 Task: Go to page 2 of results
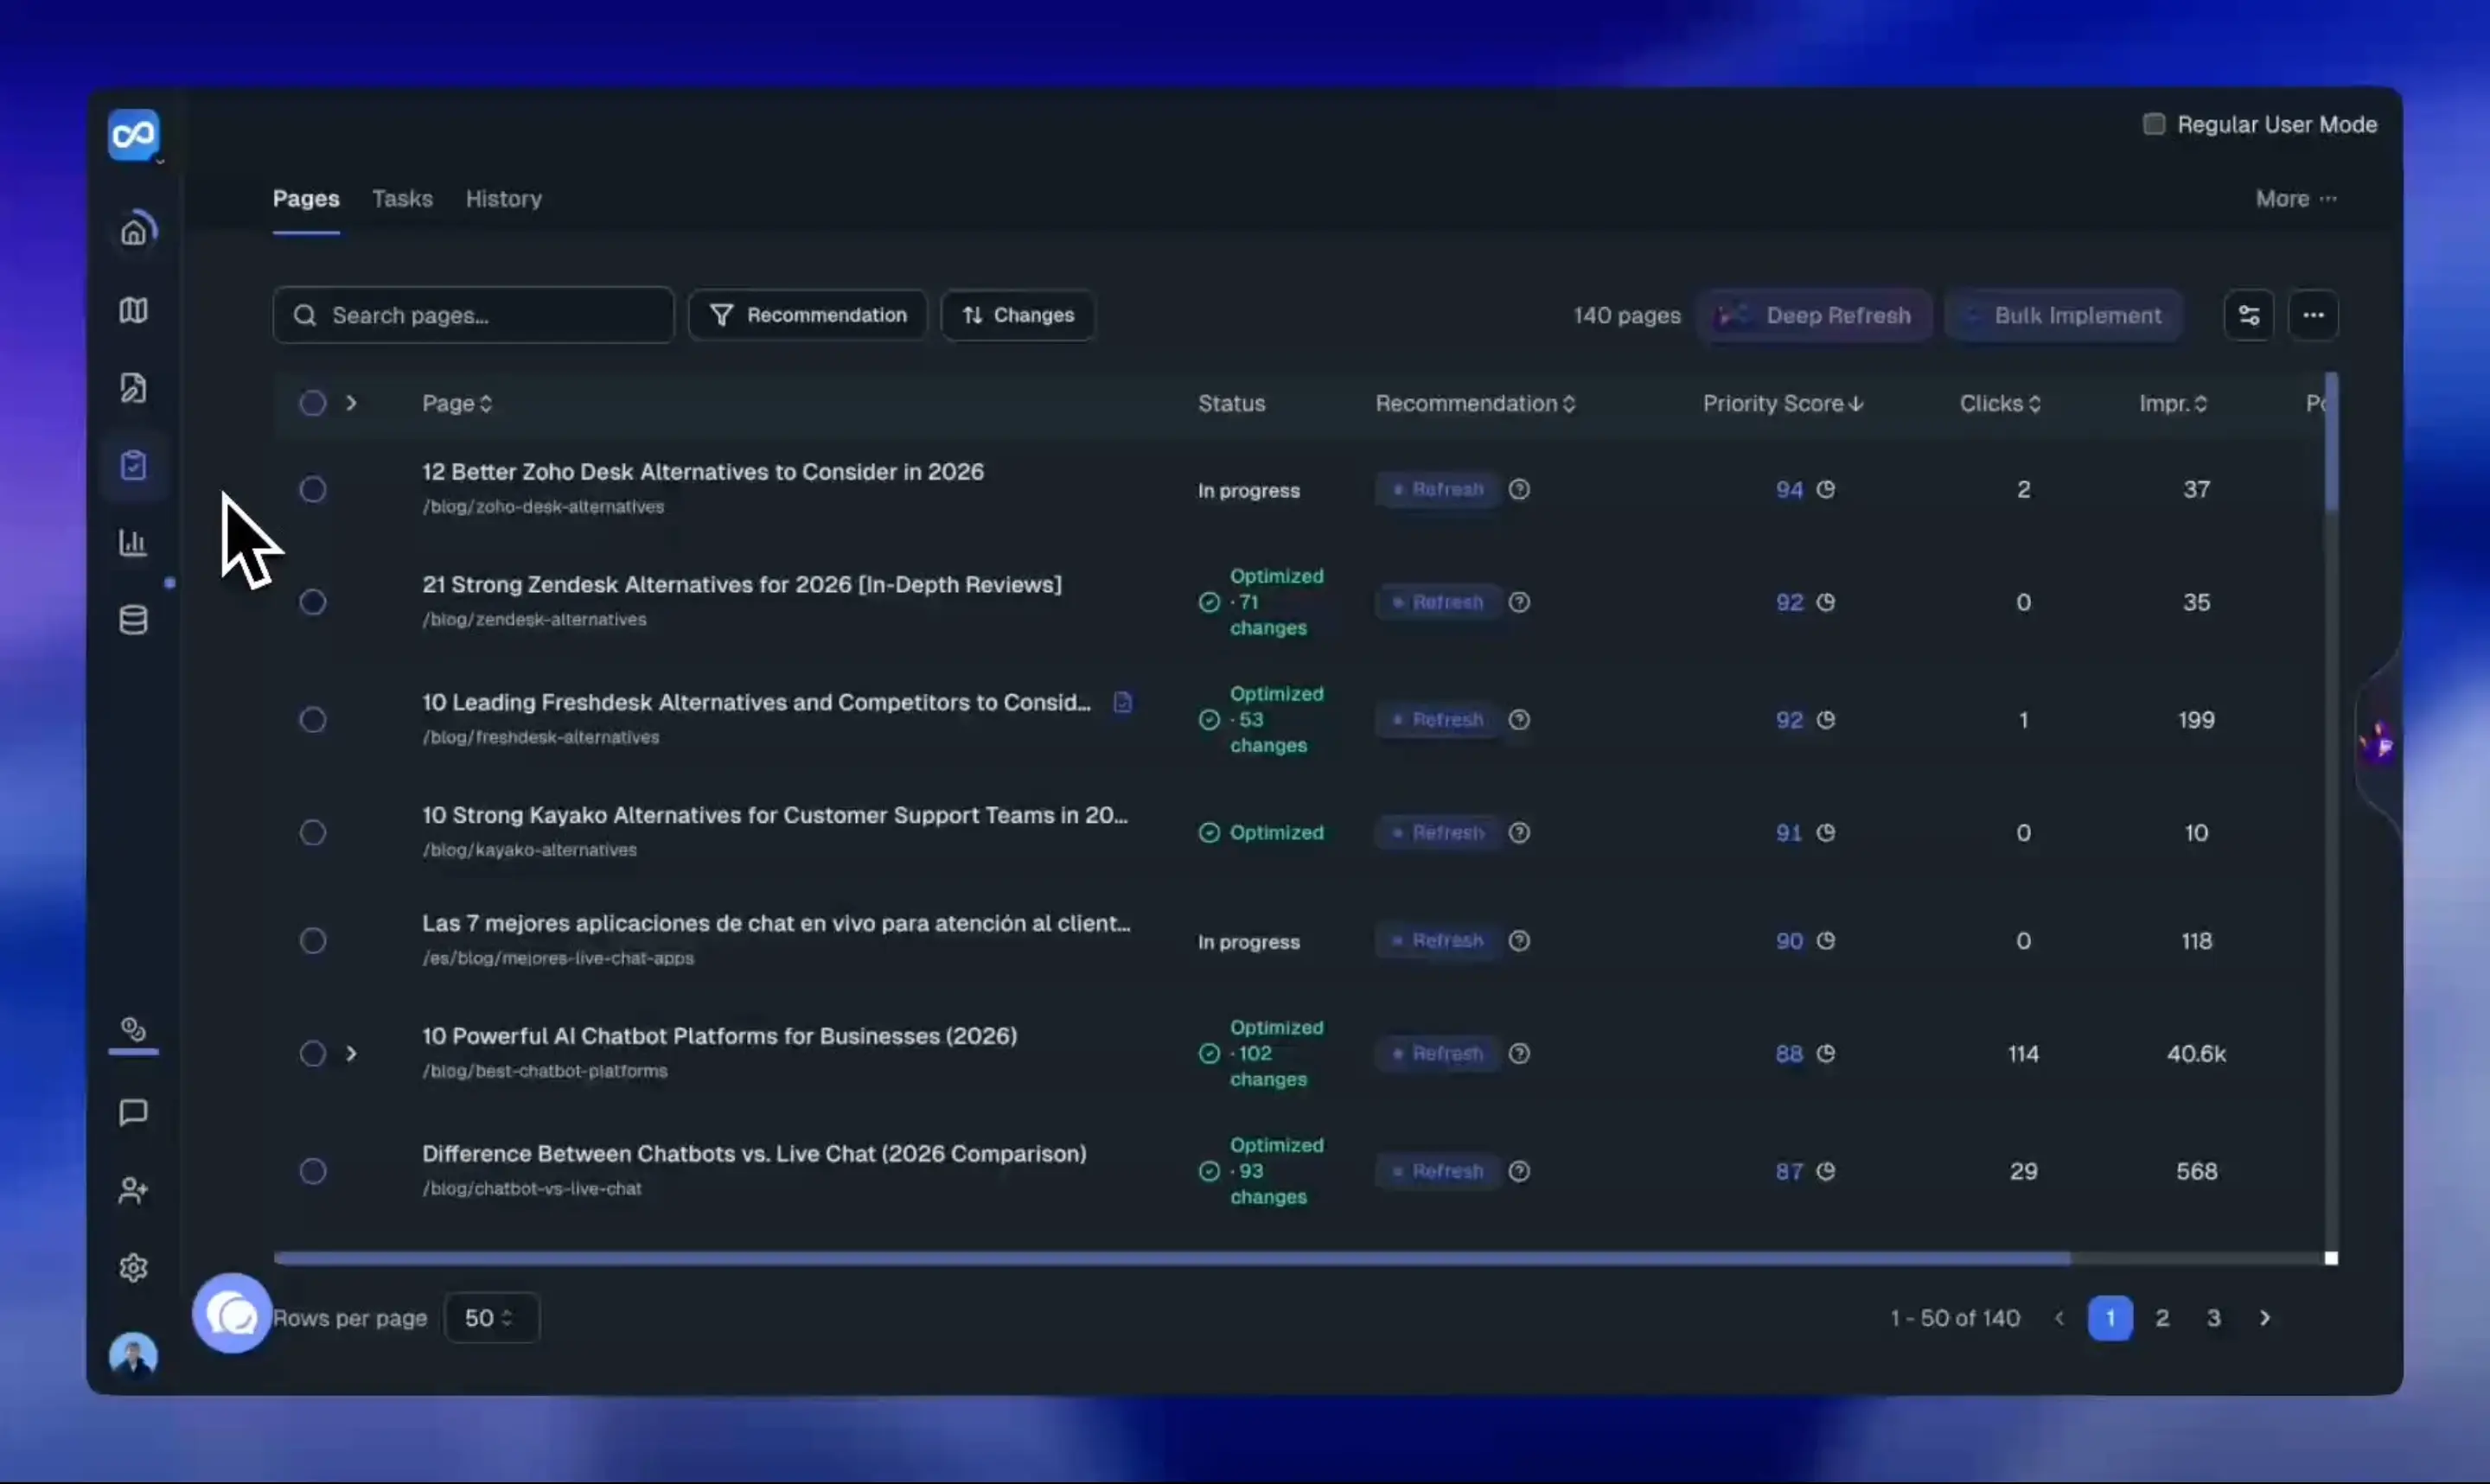coord(2162,1318)
